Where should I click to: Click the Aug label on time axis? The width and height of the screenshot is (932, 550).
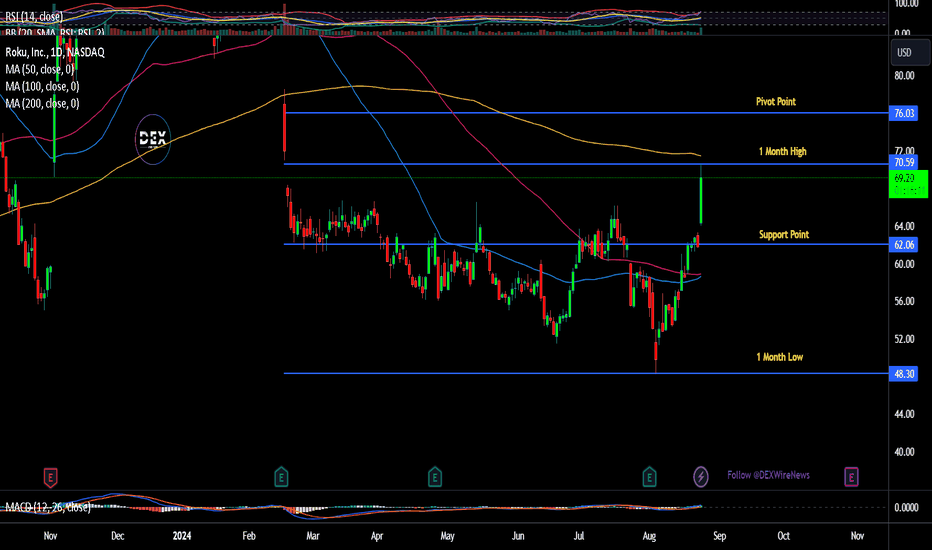point(649,536)
